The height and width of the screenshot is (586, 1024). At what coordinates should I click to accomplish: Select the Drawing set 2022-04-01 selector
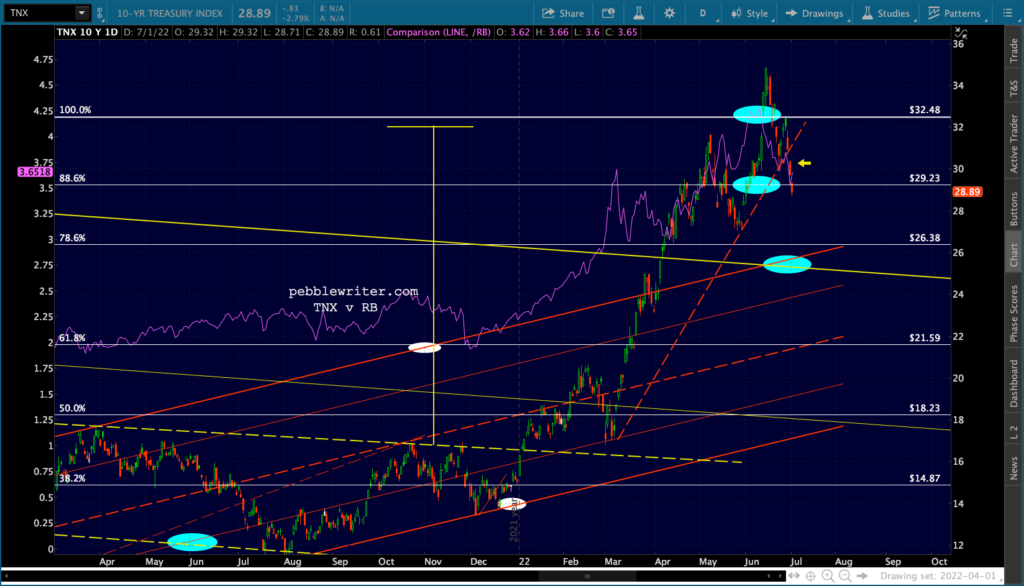[938, 576]
